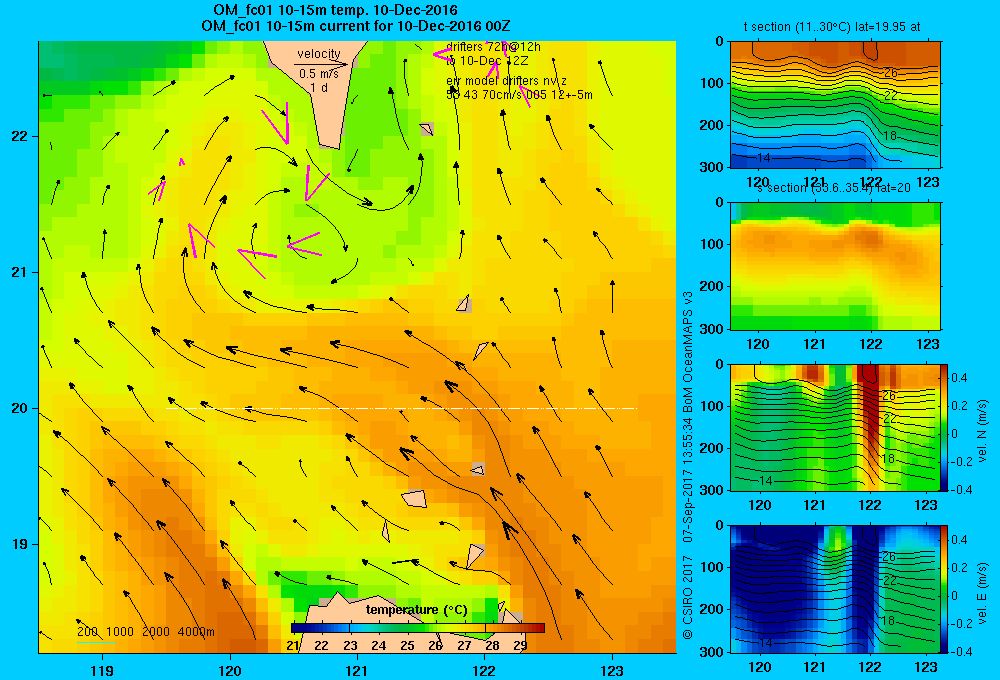Screen dimensions: 1000x680
Task: Click latitude label 20 on main map axis
Action: point(20,408)
